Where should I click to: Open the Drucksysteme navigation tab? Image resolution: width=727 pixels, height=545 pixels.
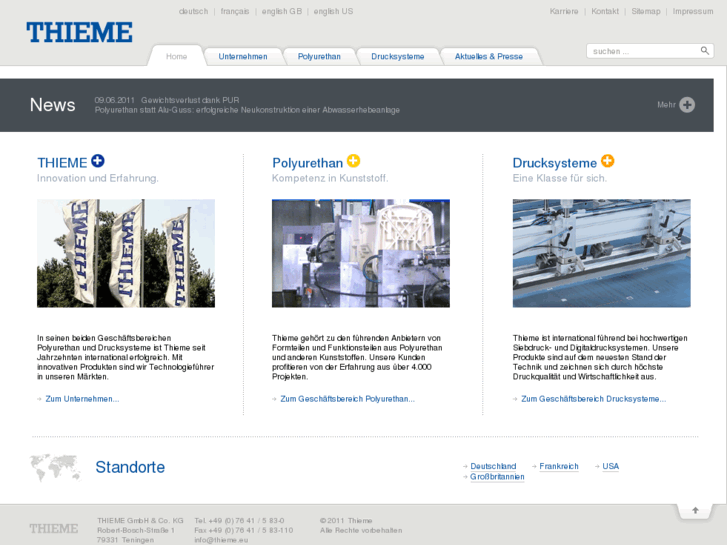click(397, 57)
